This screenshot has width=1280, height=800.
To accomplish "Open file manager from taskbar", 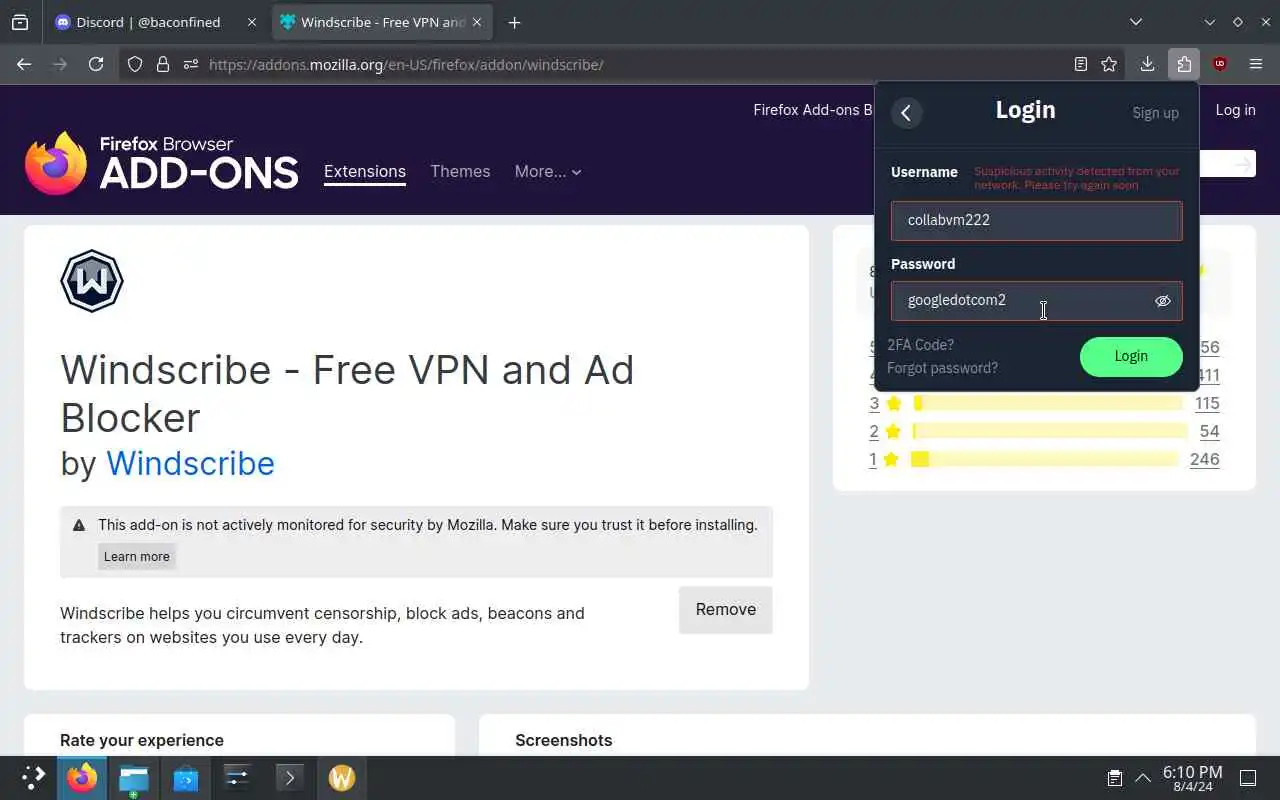I will pos(134,778).
